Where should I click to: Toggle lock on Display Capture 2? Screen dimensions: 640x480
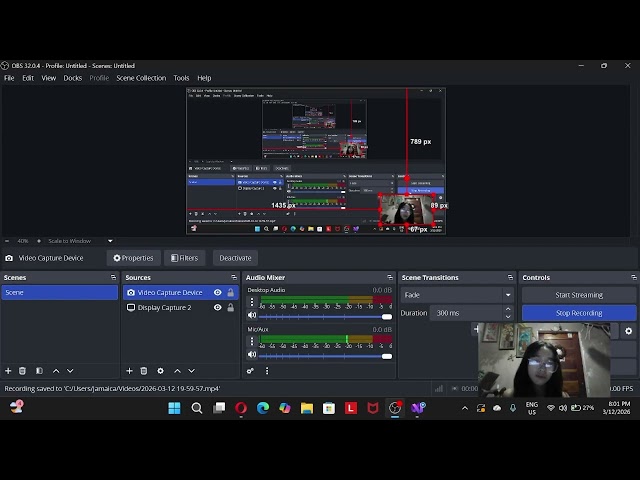point(231,308)
